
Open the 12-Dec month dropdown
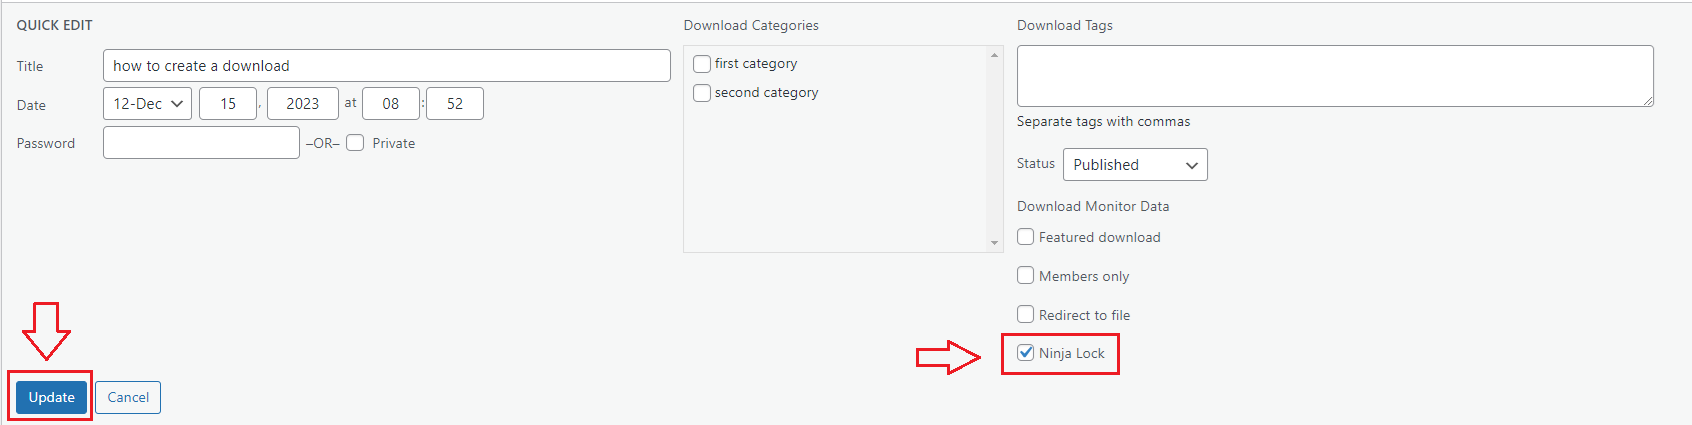click(x=148, y=104)
